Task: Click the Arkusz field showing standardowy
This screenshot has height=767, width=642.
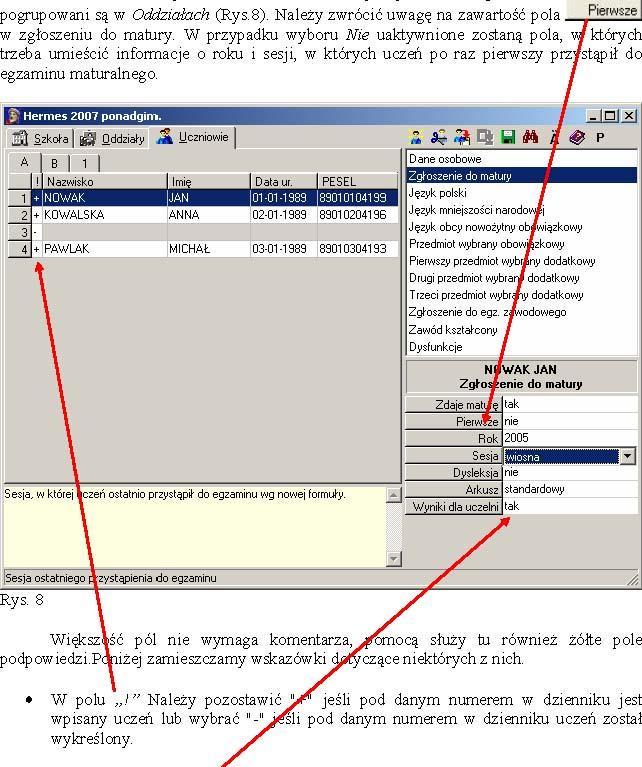Action: [x=570, y=489]
